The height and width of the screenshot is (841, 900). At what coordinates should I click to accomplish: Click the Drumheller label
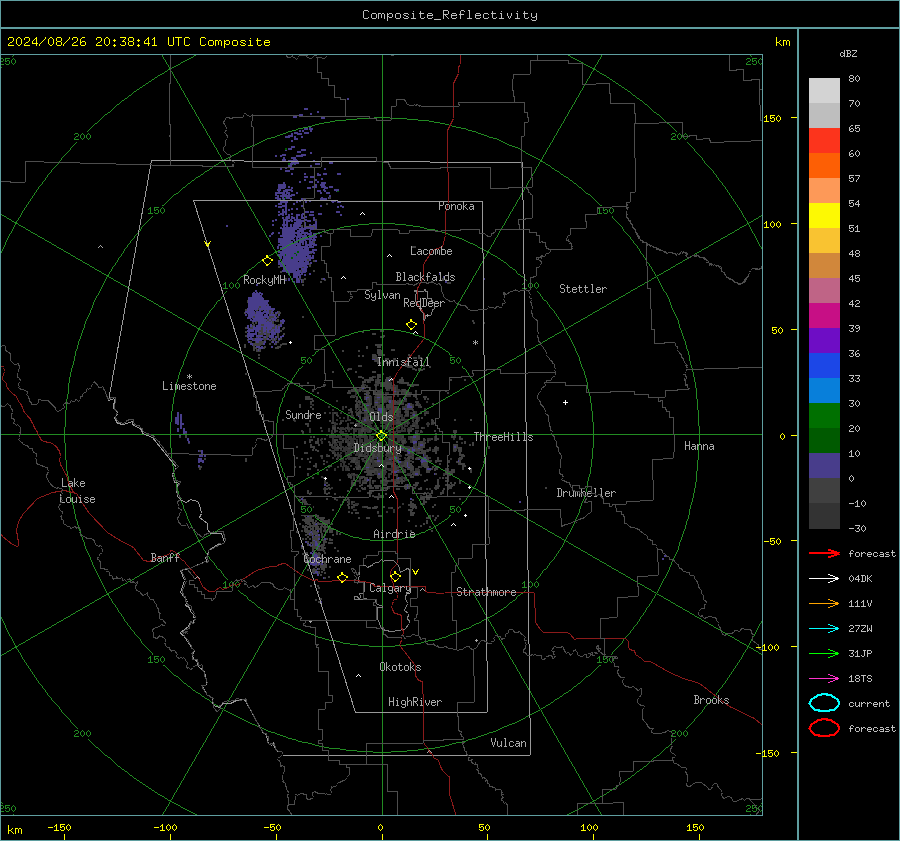point(586,493)
